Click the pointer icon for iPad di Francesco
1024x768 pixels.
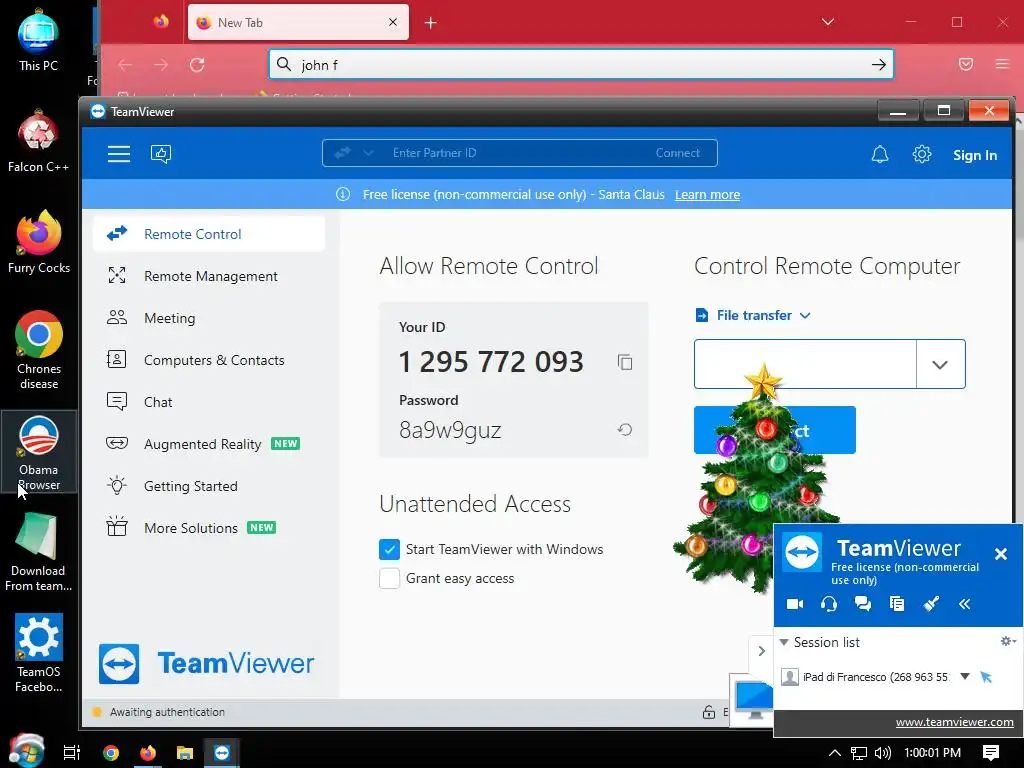tap(986, 677)
